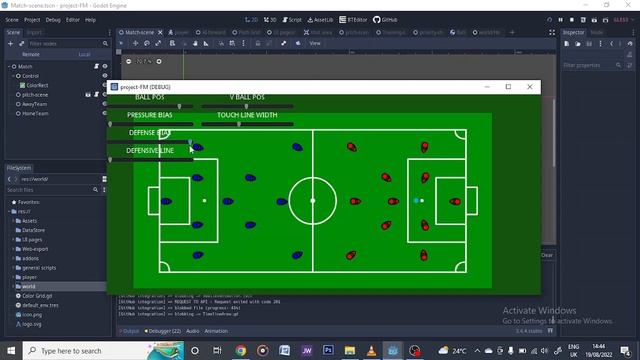Open VLC media player from taskbar

coord(371,351)
